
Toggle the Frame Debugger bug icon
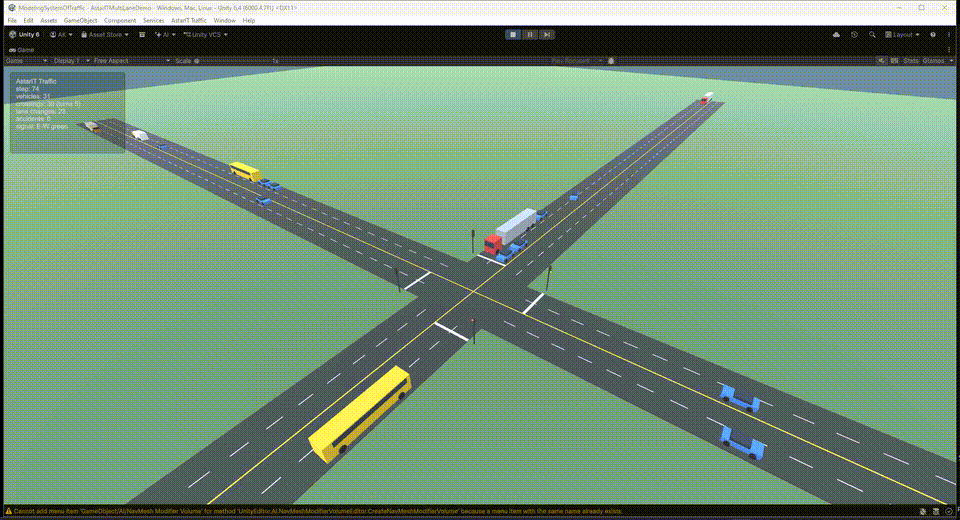pyautogui.click(x=611, y=61)
